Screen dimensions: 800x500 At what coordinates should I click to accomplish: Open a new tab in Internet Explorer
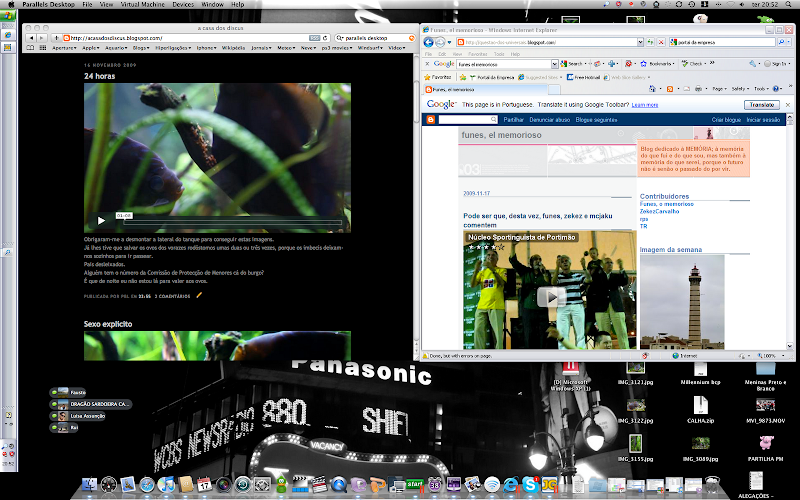(x=554, y=90)
